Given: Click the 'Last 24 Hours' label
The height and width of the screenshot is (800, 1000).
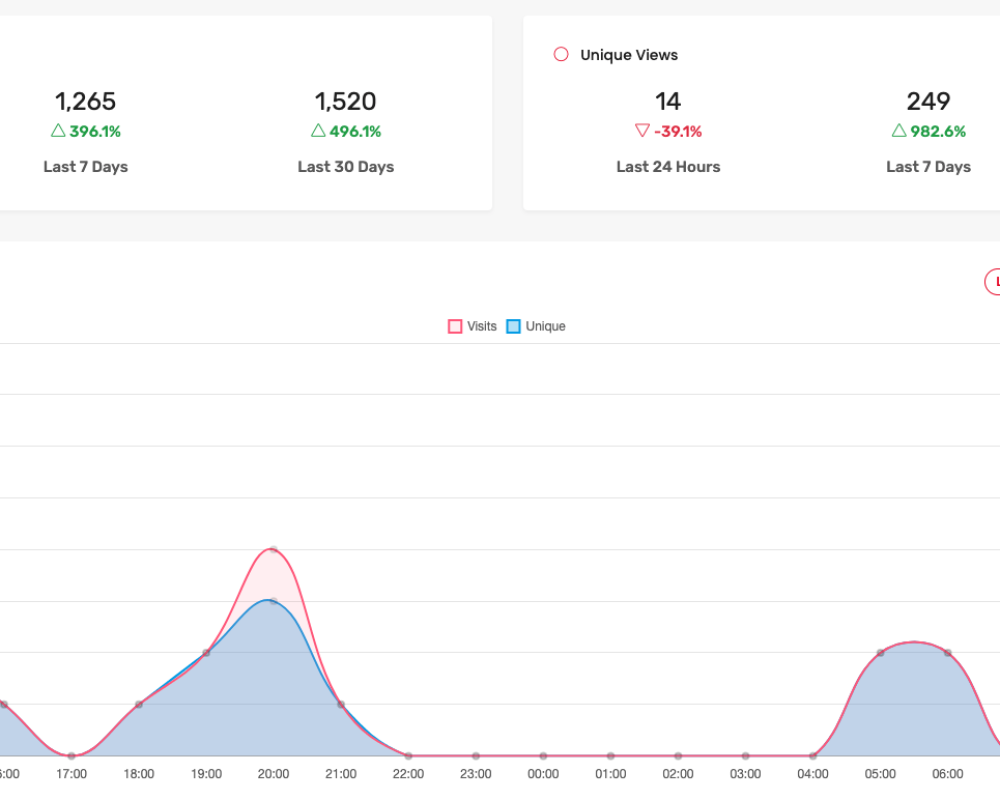Looking at the screenshot, I should [x=668, y=167].
